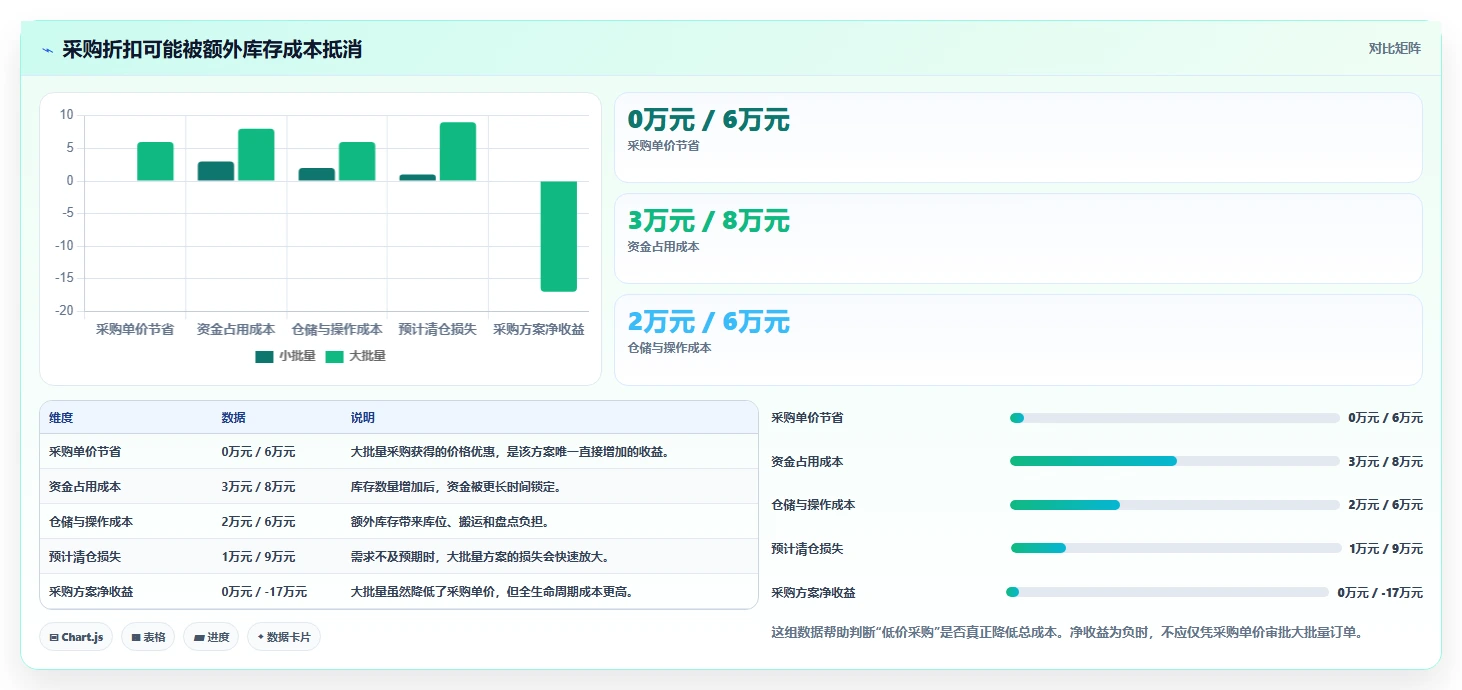Screen dimensions: 1462x690
Task: Toggle the 大批量 legend entry
Action: pyautogui.click(x=355, y=356)
